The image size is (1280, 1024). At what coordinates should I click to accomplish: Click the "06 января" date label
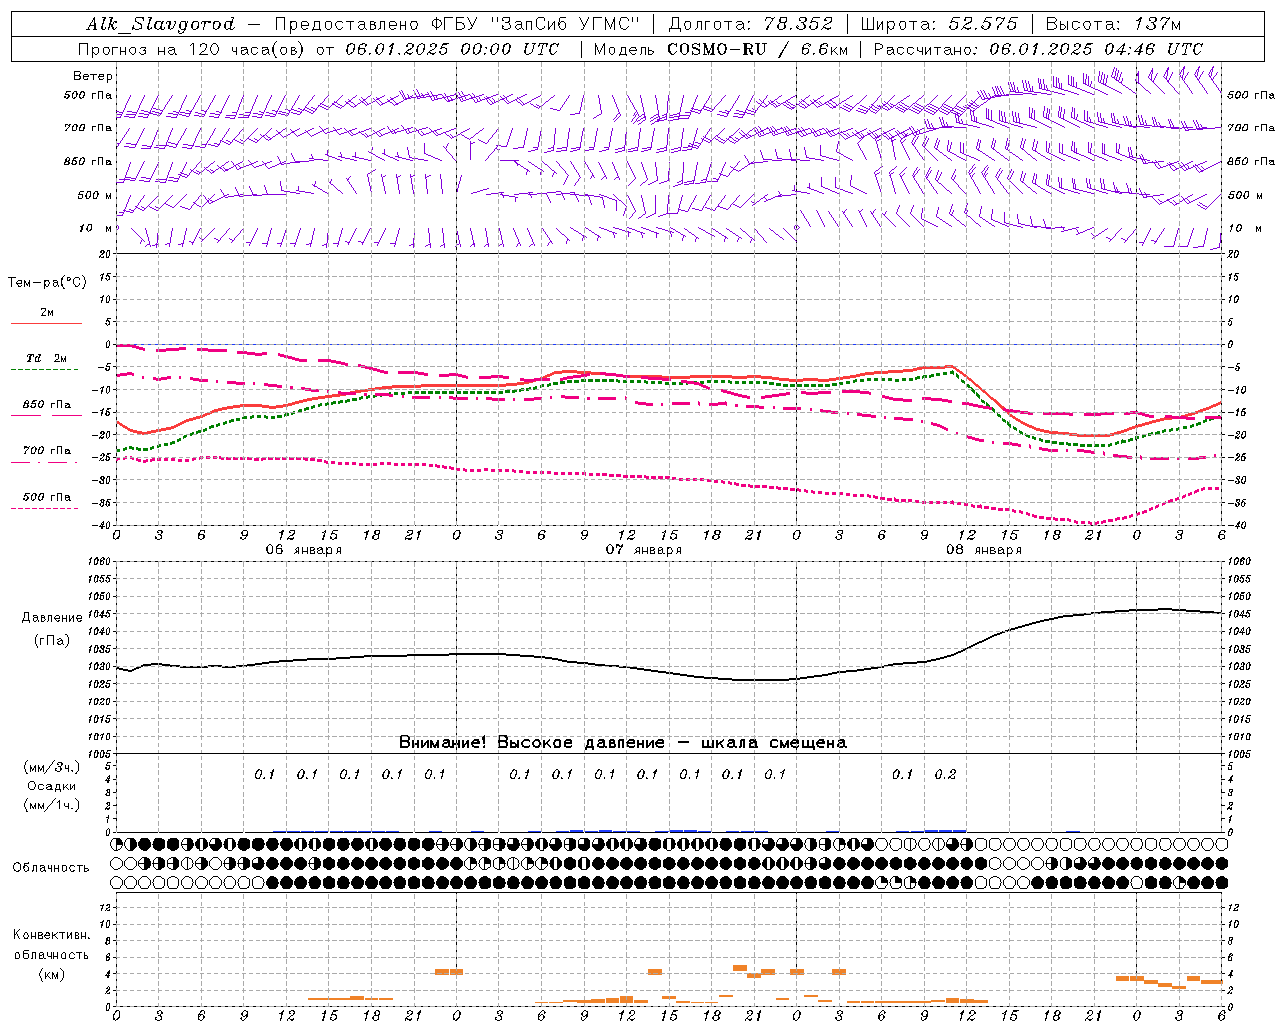click(x=303, y=550)
